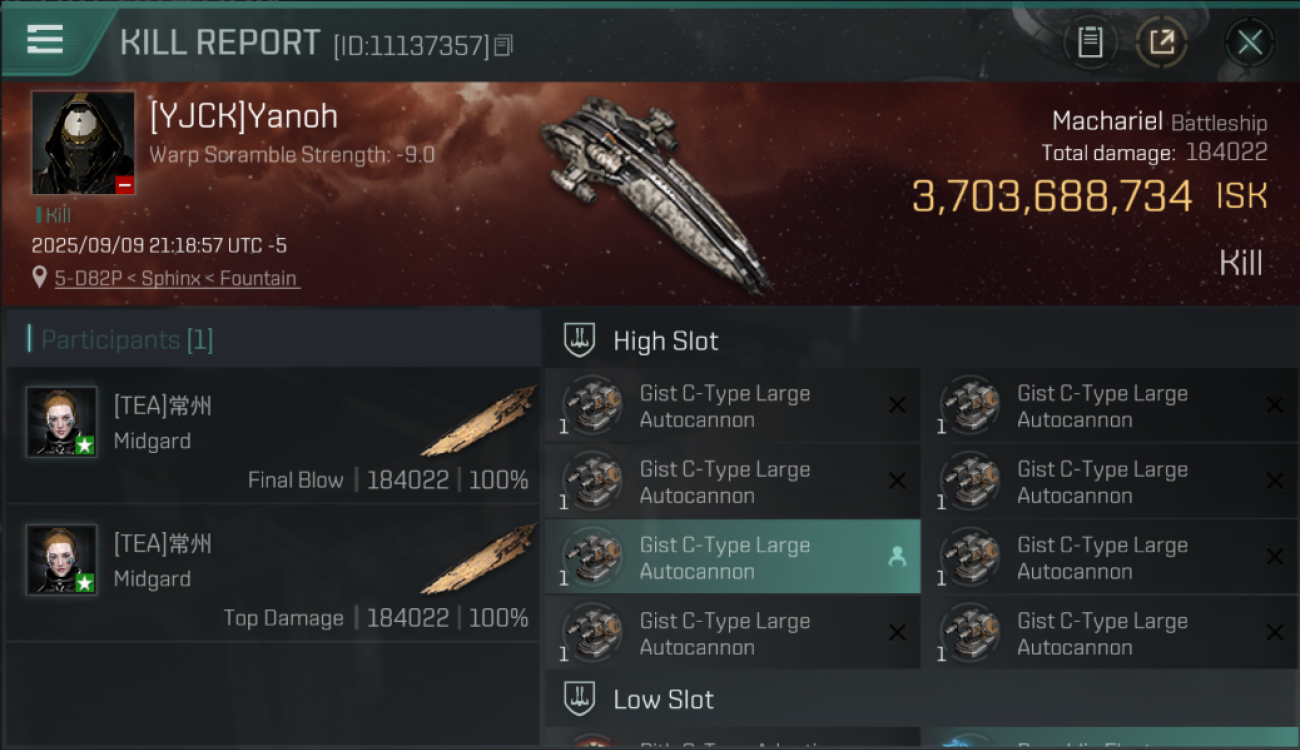Open the Final Blow participant portrait
Screen dimensions: 1300x750
62,421
